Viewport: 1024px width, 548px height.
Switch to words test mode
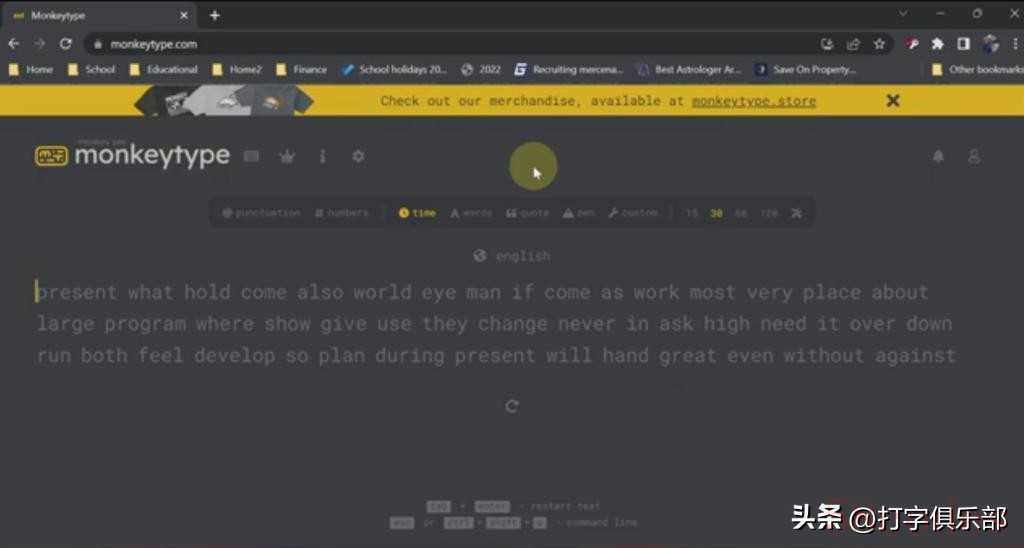click(x=471, y=213)
